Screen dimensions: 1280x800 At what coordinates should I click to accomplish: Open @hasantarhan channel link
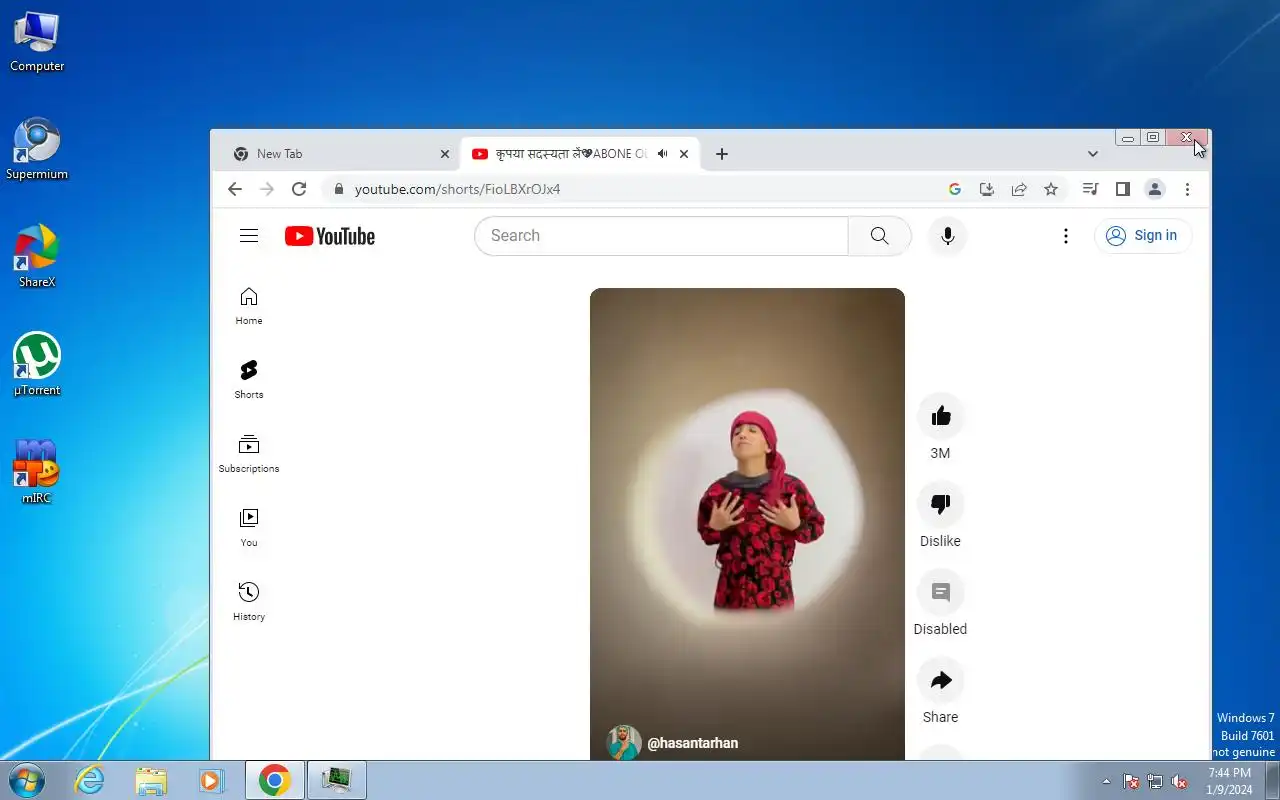[x=693, y=743]
